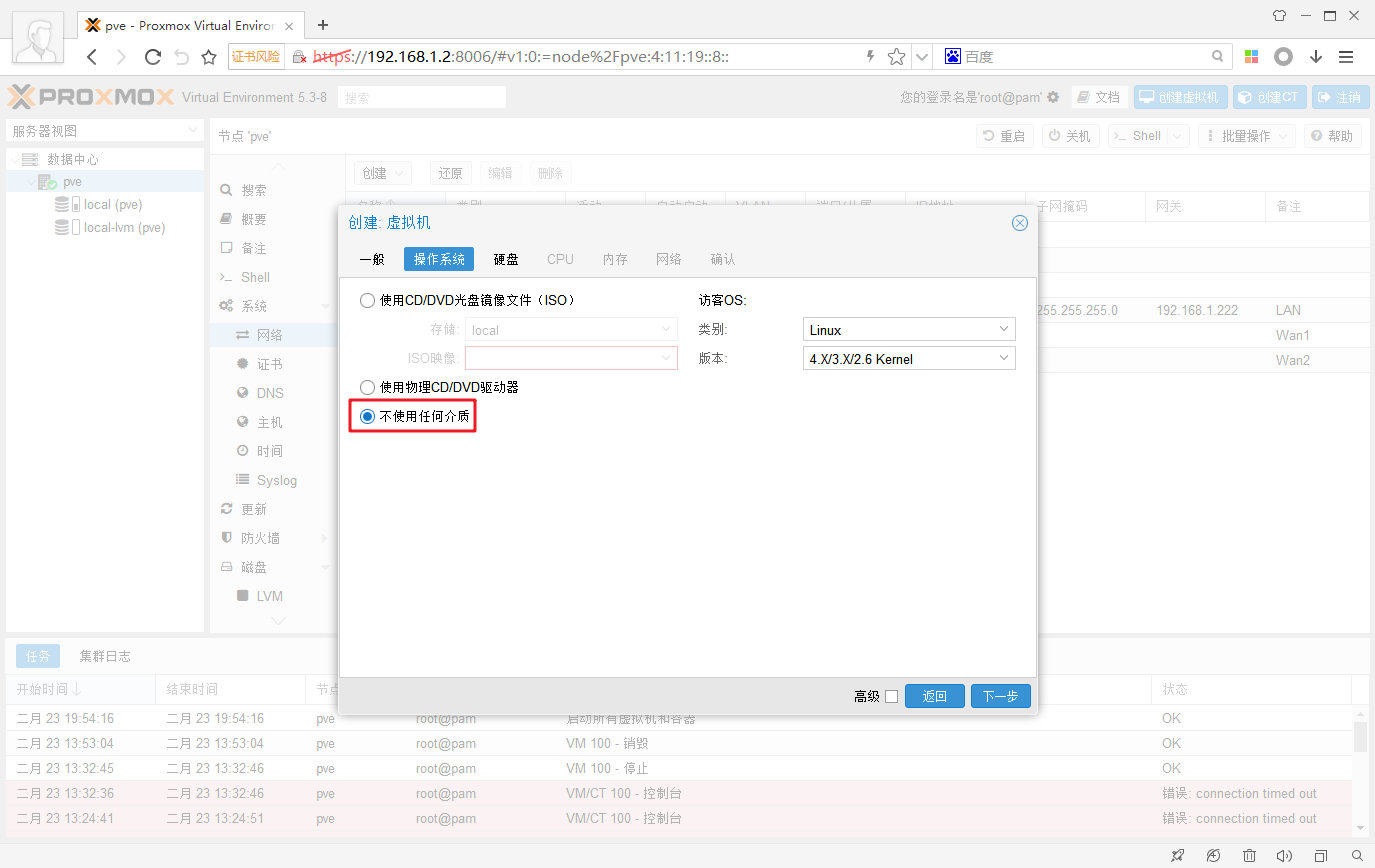Screen dimensions: 1375x868
Task: Click the star icon inside the address bar
Action: click(x=897, y=57)
